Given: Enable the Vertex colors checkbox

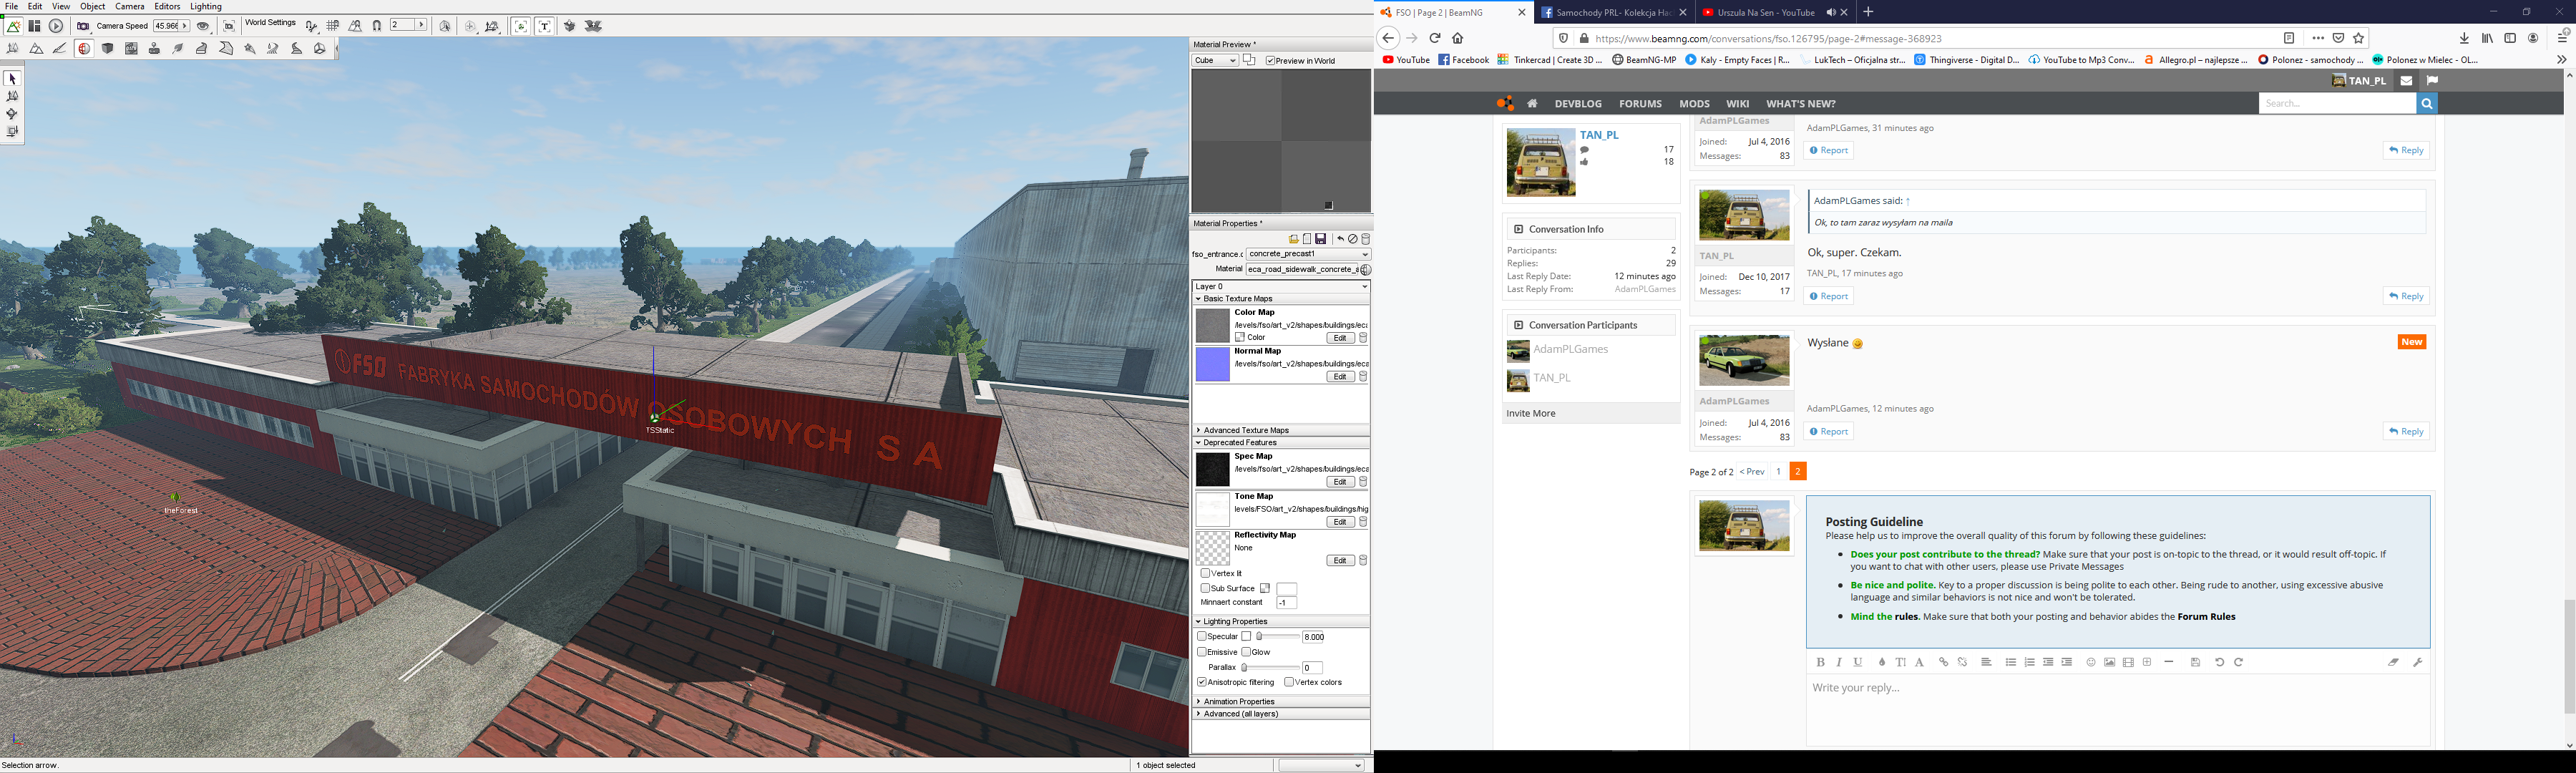Looking at the screenshot, I should pos(1289,682).
